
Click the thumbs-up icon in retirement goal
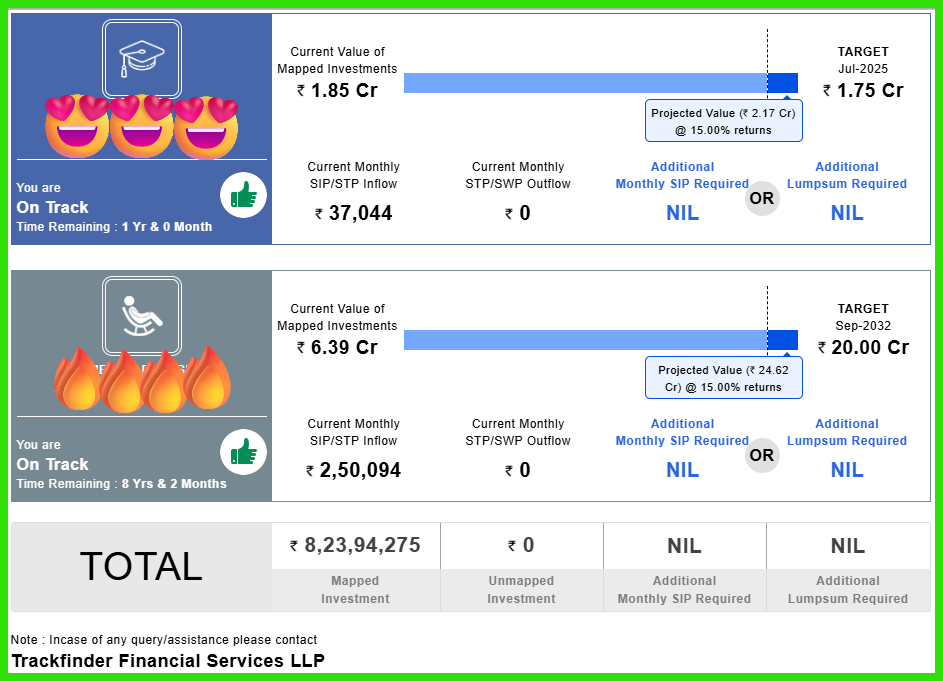tap(243, 454)
